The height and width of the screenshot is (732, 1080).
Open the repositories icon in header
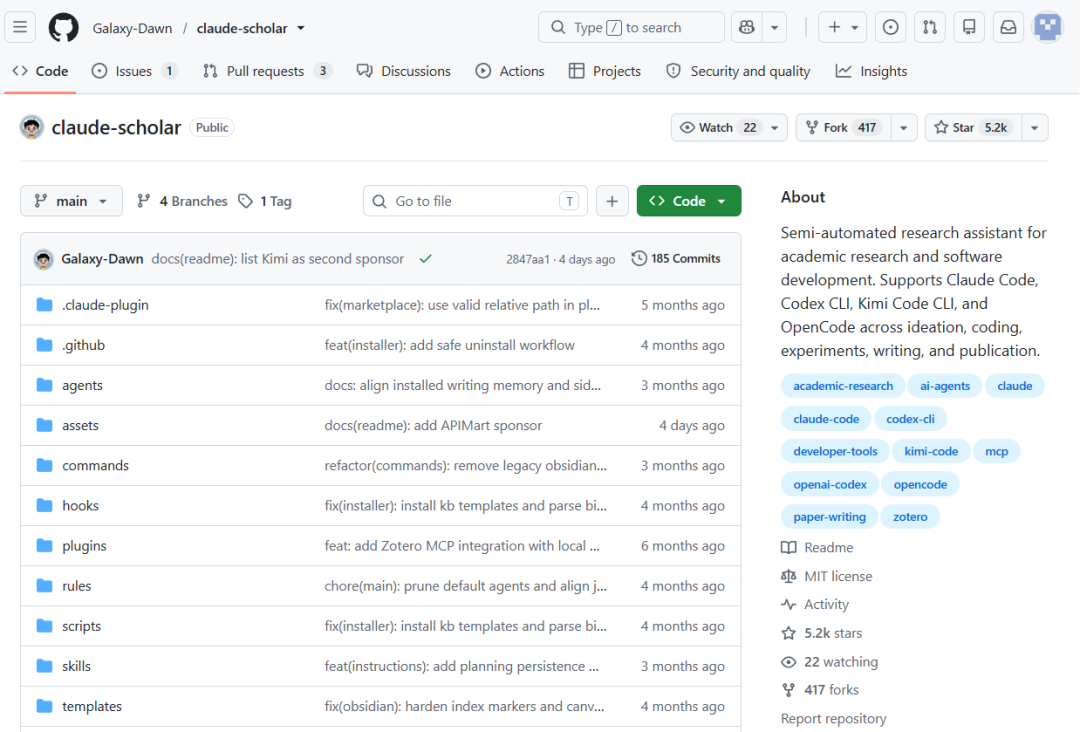(x=969, y=28)
